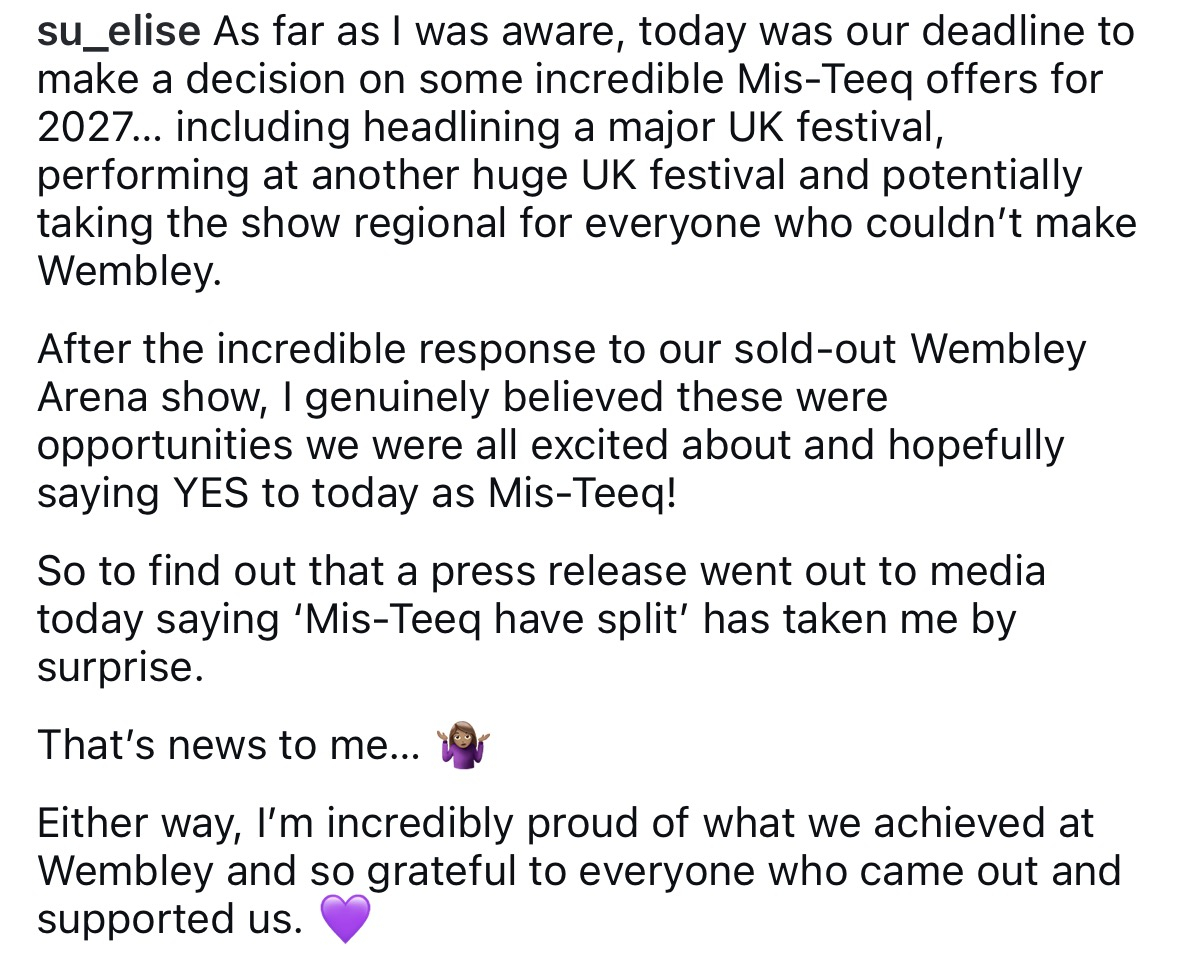1179x962 pixels.
Task: Select the phrase "headlining a major UK festival"
Action: click(653, 128)
